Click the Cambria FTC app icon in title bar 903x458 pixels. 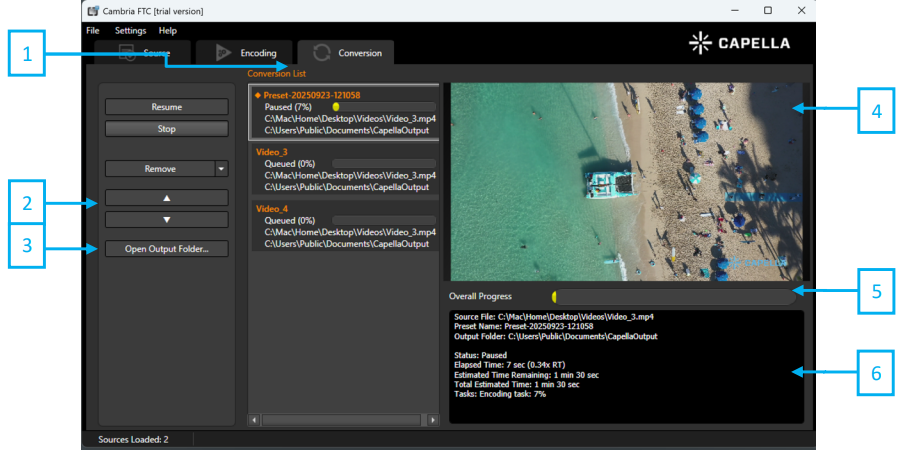(x=92, y=11)
